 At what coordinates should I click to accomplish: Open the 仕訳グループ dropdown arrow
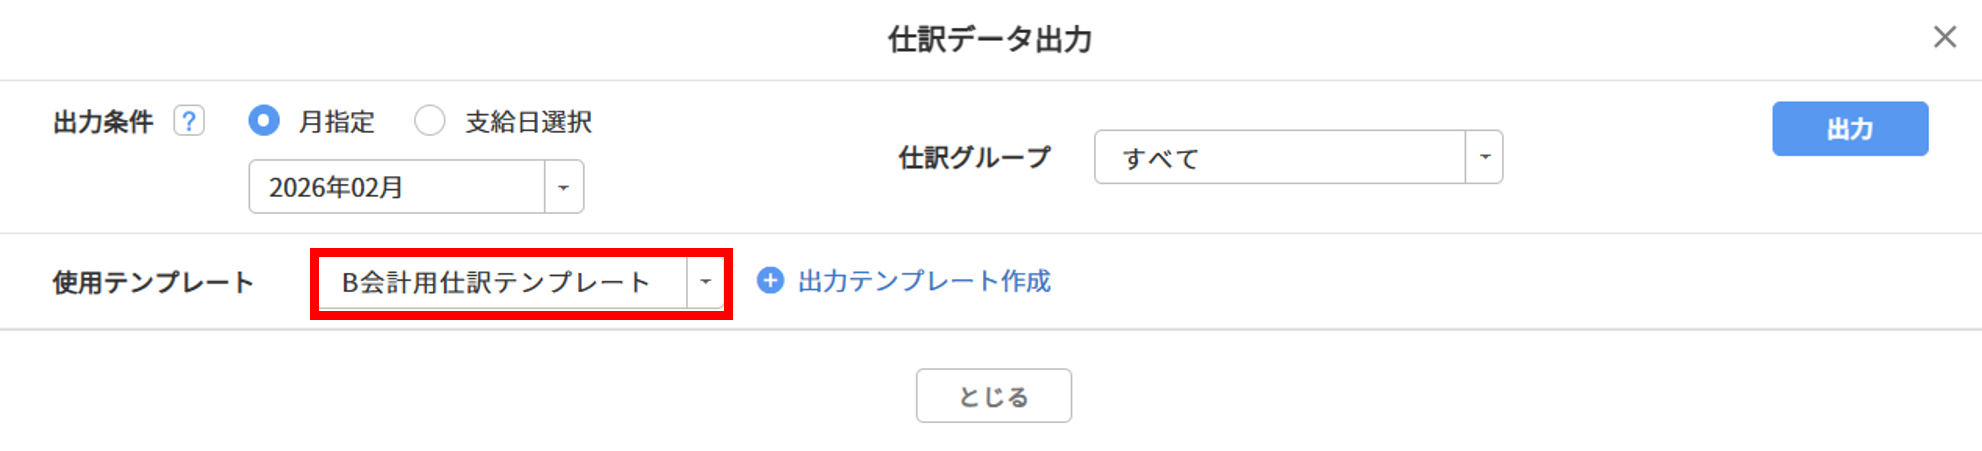[1484, 157]
